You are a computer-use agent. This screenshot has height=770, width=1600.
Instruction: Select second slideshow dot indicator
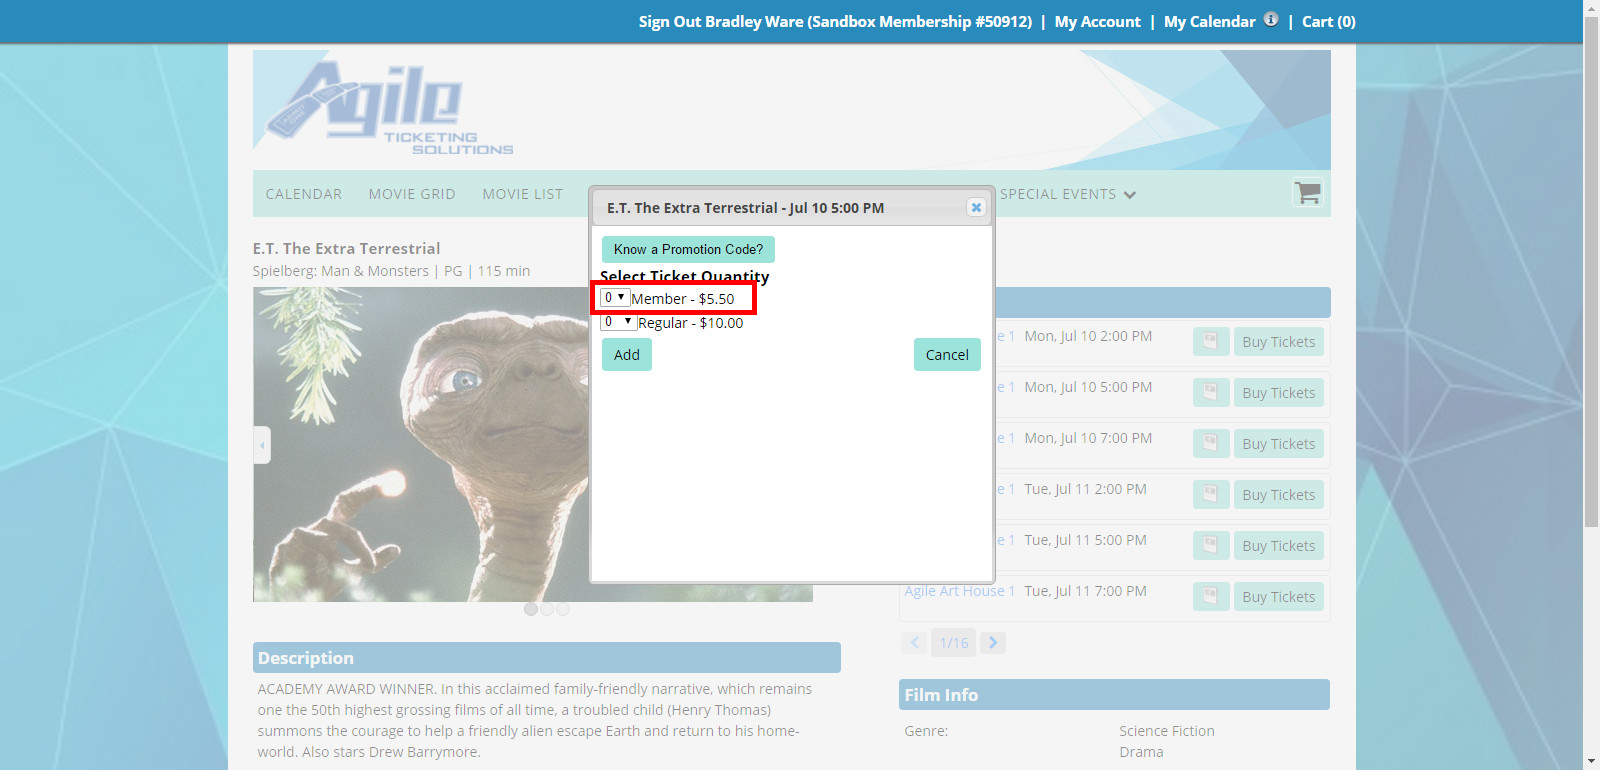[x=547, y=609]
